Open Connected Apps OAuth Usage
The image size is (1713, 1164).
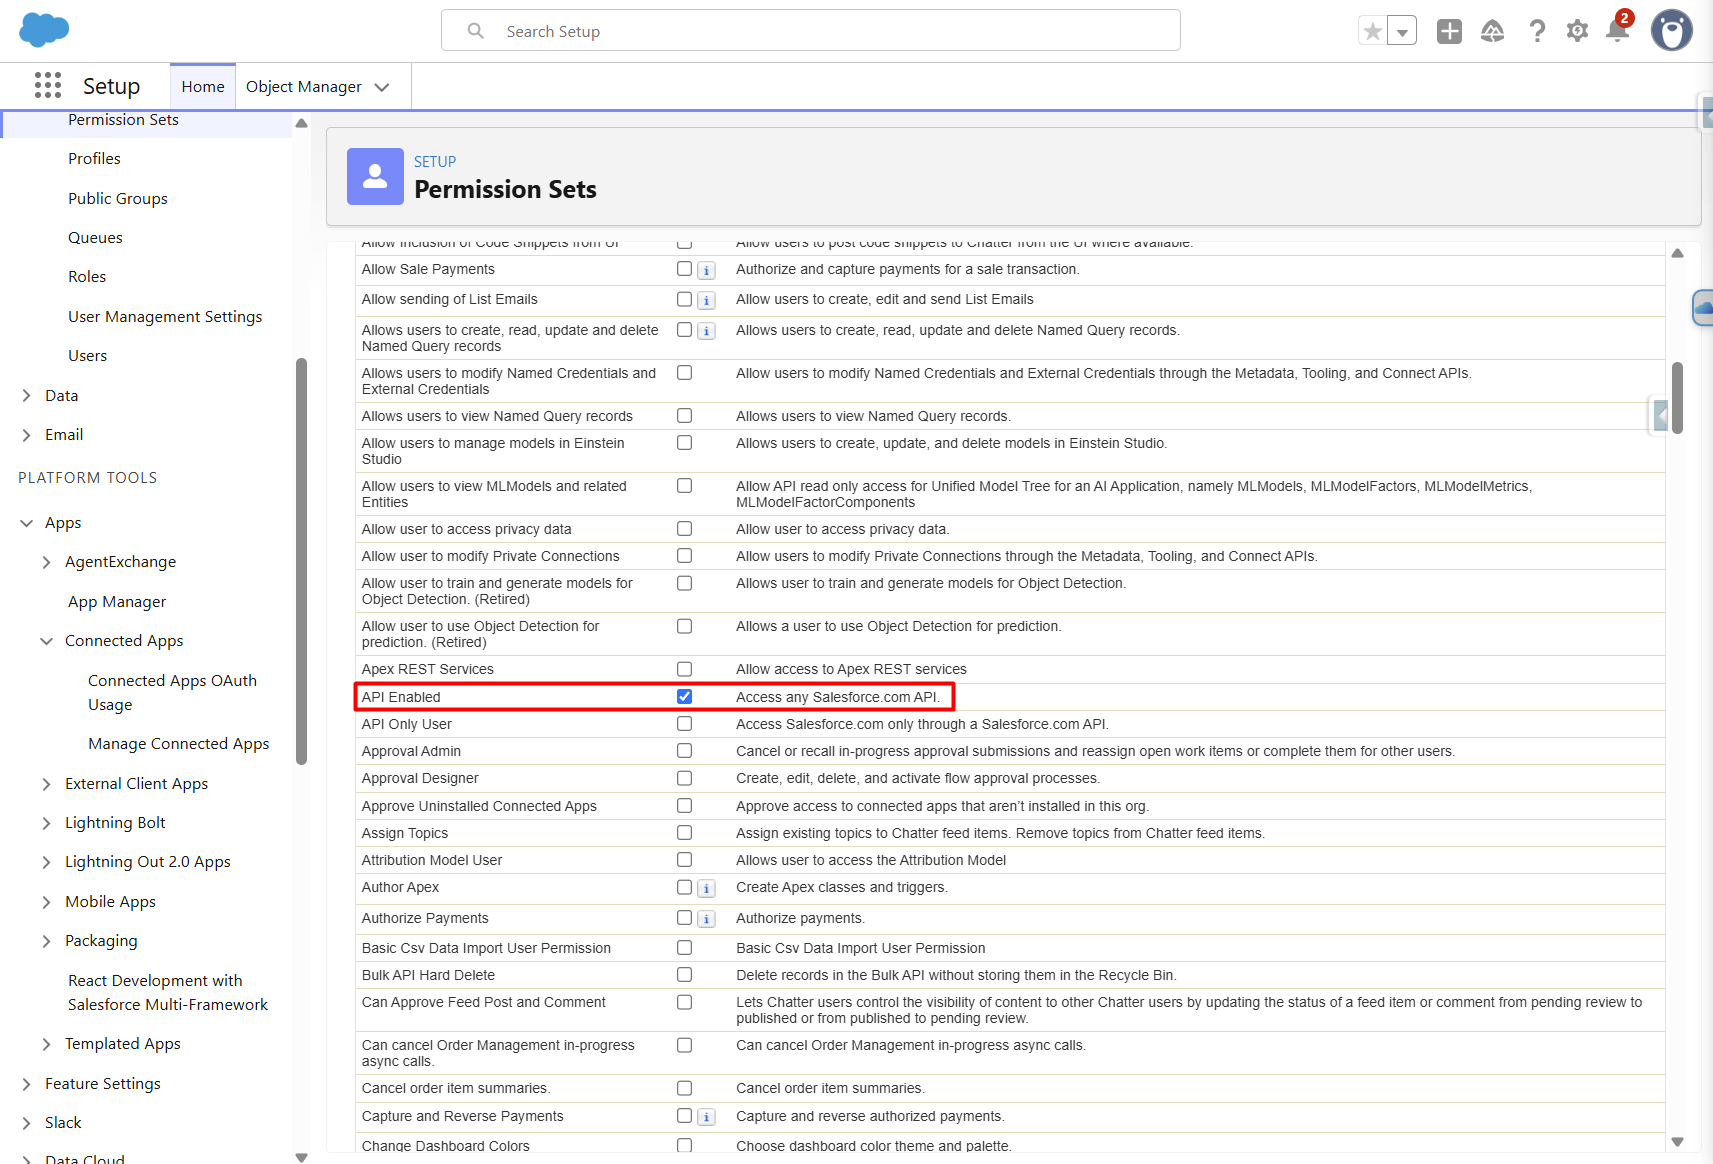pos(172,693)
